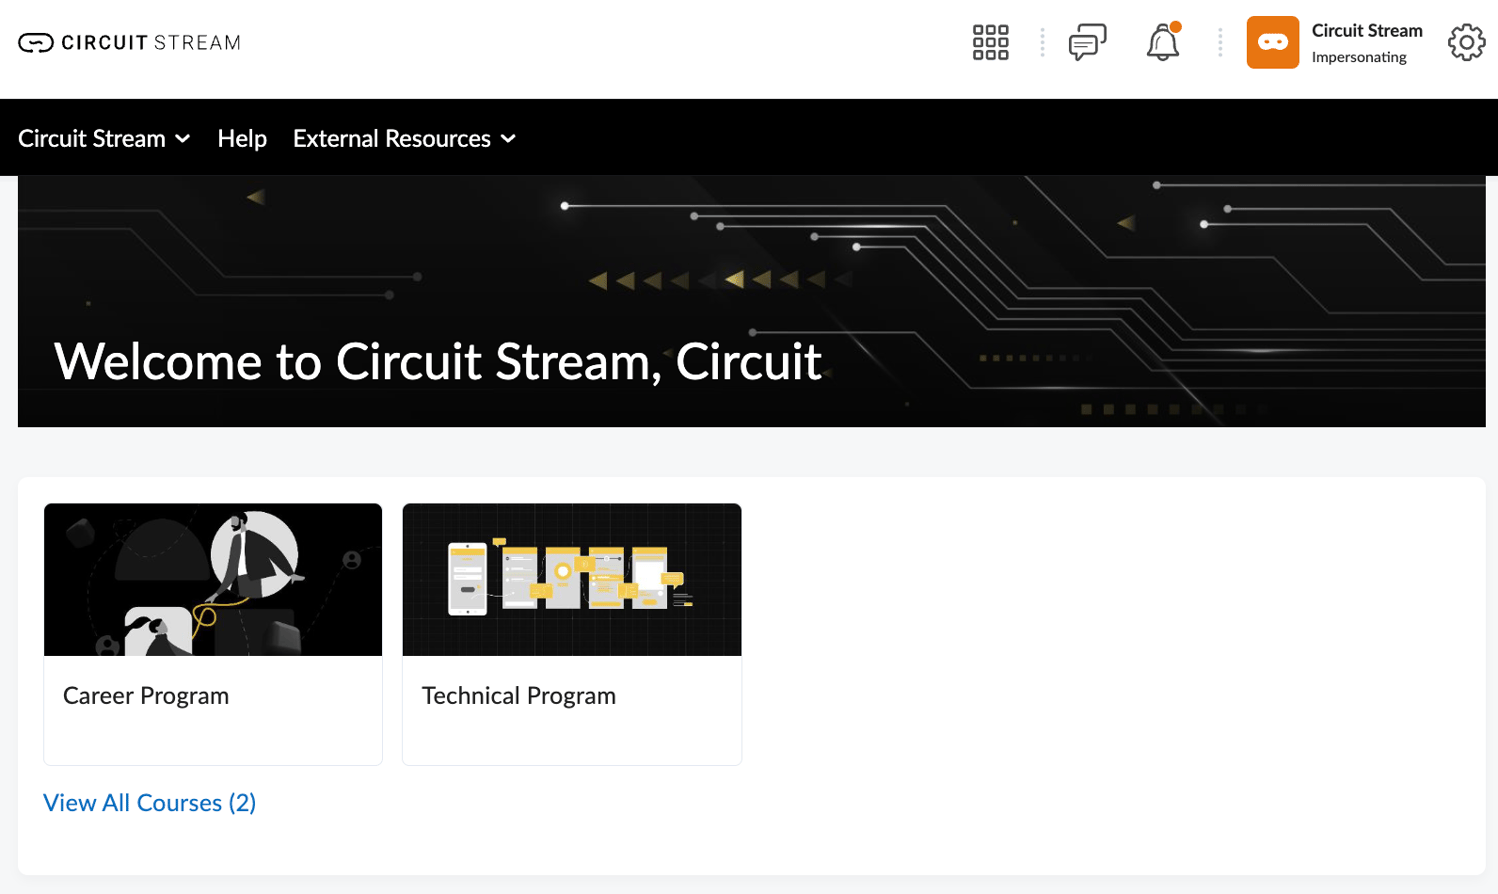Click the orange VR headset profile avatar
The image size is (1498, 894).
[x=1271, y=42]
